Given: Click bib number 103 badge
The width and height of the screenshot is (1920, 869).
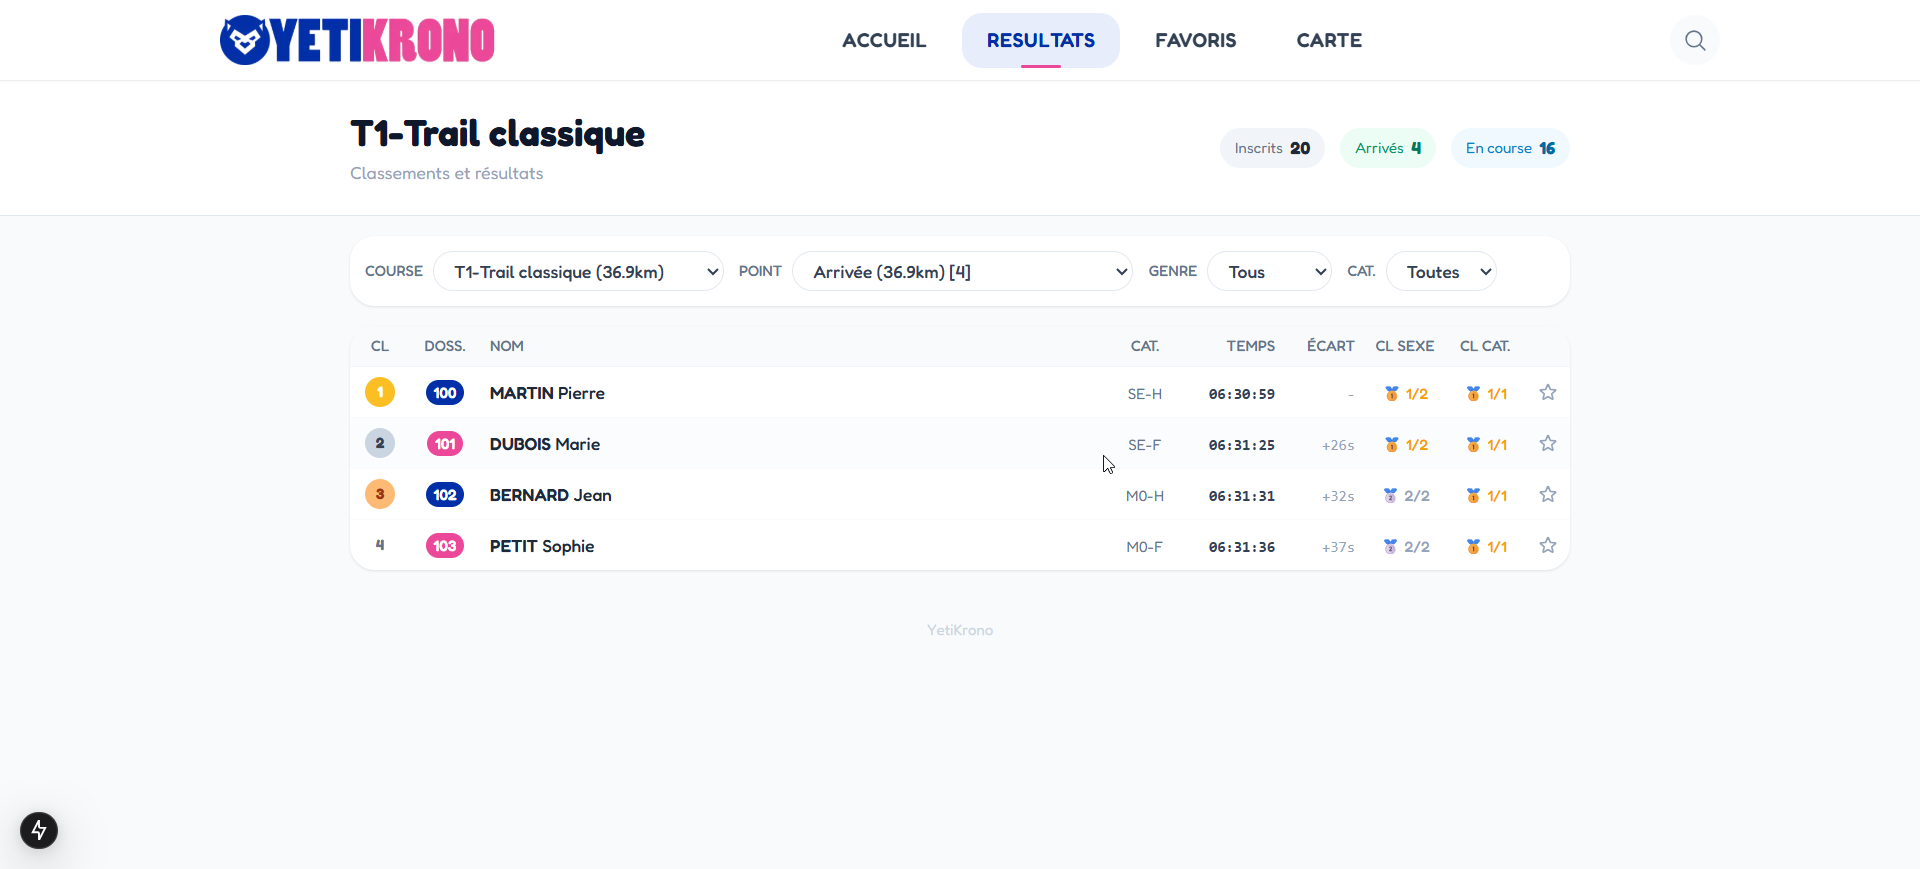Looking at the screenshot, I should click(445, 546).
